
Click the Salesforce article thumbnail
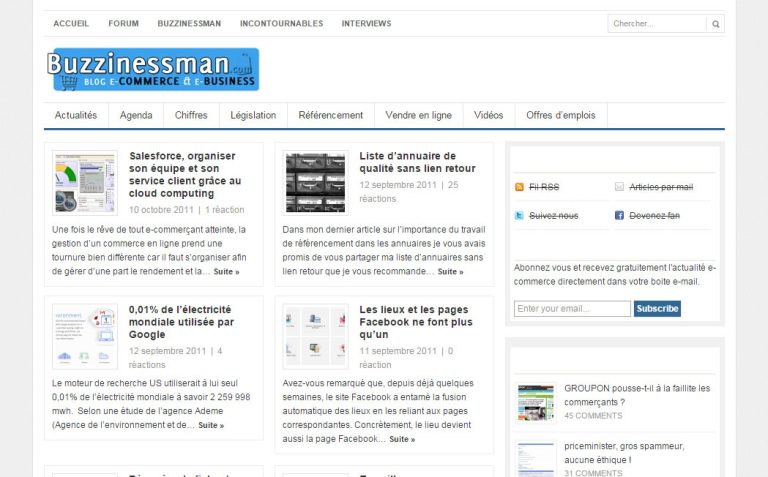(x=85, y=183)
